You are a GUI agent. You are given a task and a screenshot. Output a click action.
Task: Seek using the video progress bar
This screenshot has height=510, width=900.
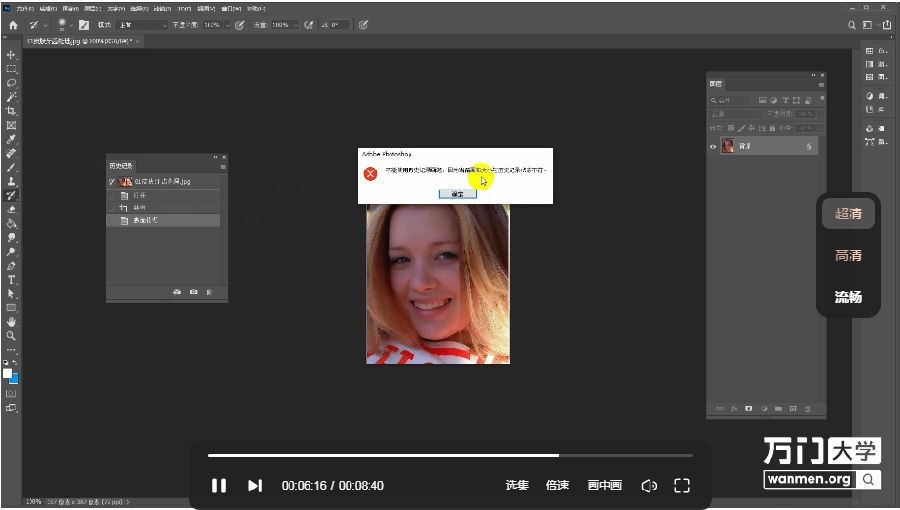pyautogui.click(x=450, y=456)
